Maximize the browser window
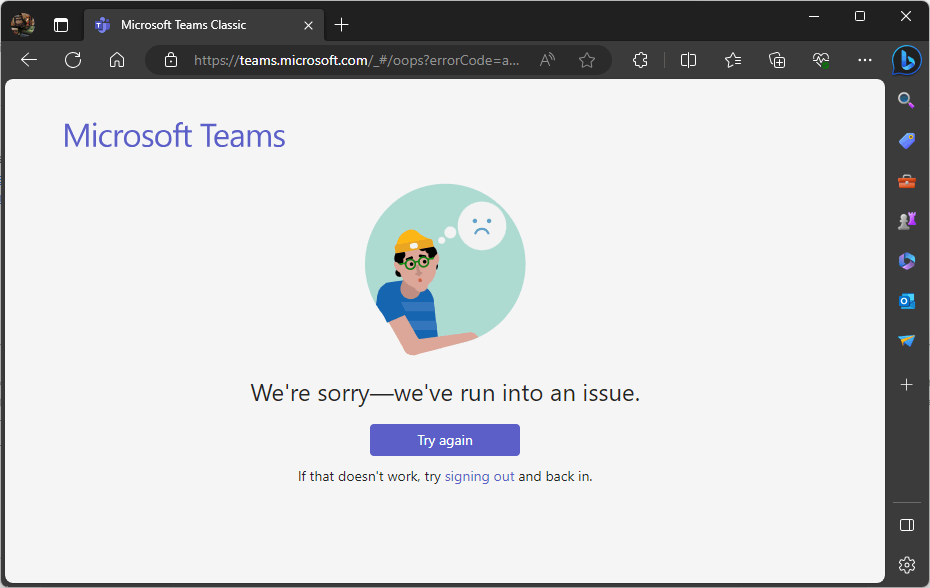This screenshot has height=588, width=930. (x=859, y=17)
